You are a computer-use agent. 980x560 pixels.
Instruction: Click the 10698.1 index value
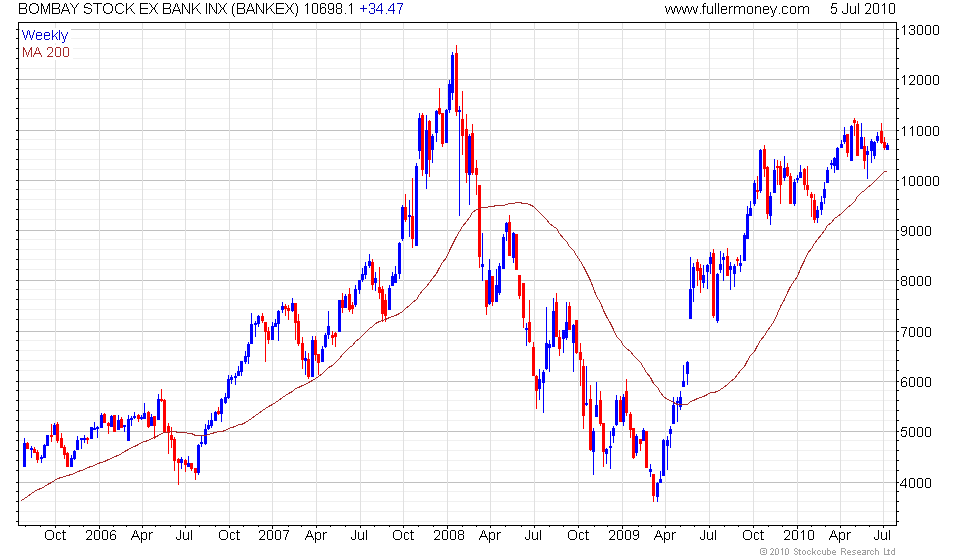point(329,9)
